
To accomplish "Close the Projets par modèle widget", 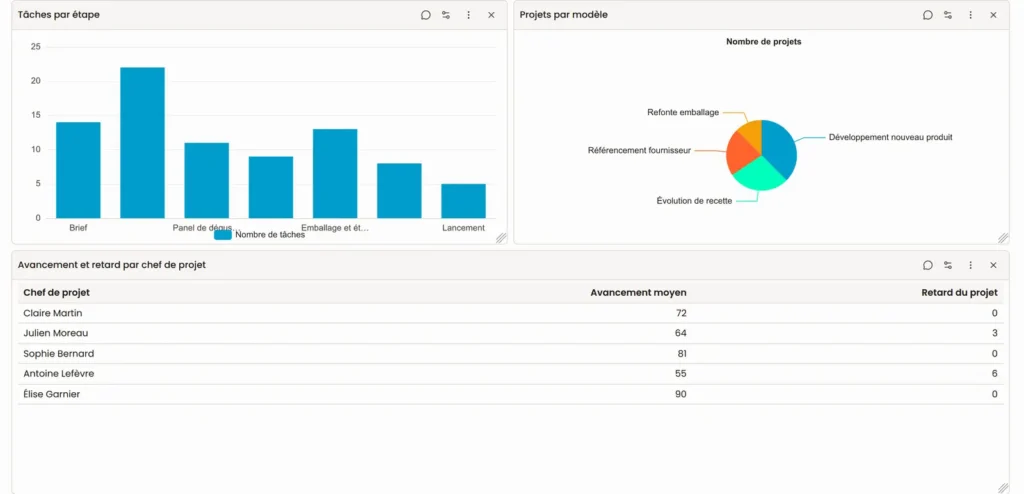I will click(993, 15).
